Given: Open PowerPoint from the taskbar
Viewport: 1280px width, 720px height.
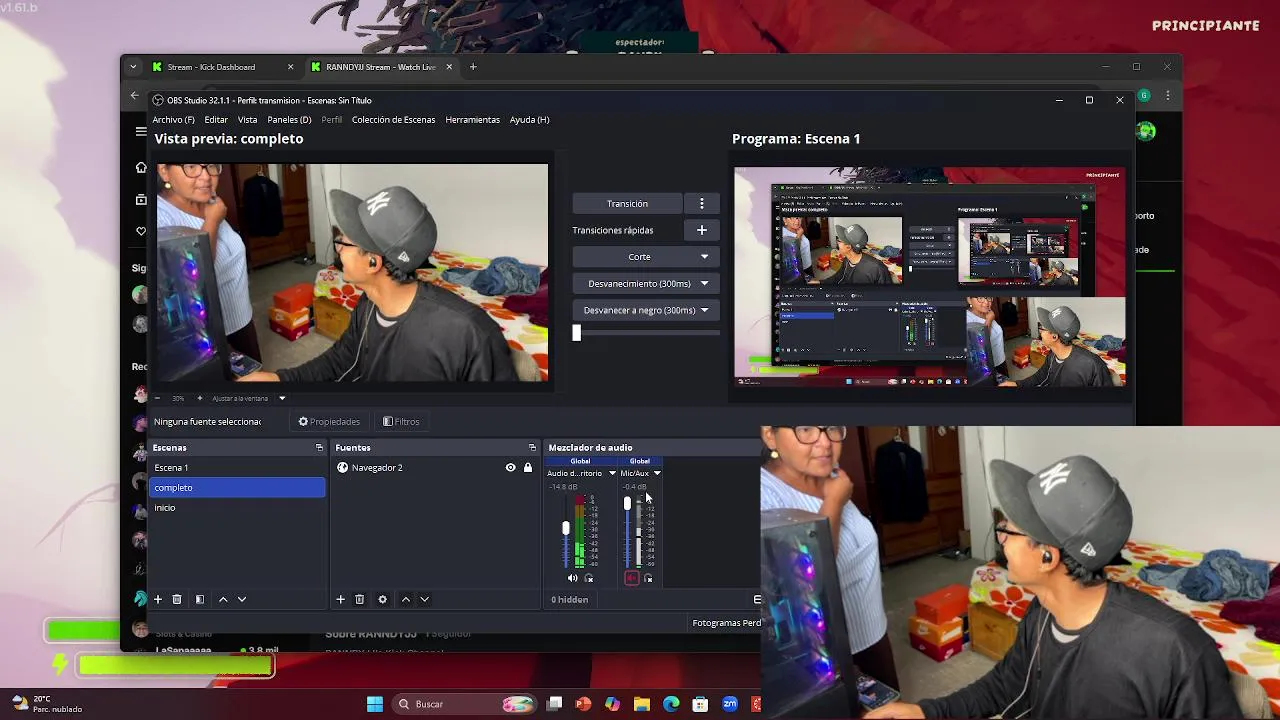Looking at the screenshot, I should point(583,704).
